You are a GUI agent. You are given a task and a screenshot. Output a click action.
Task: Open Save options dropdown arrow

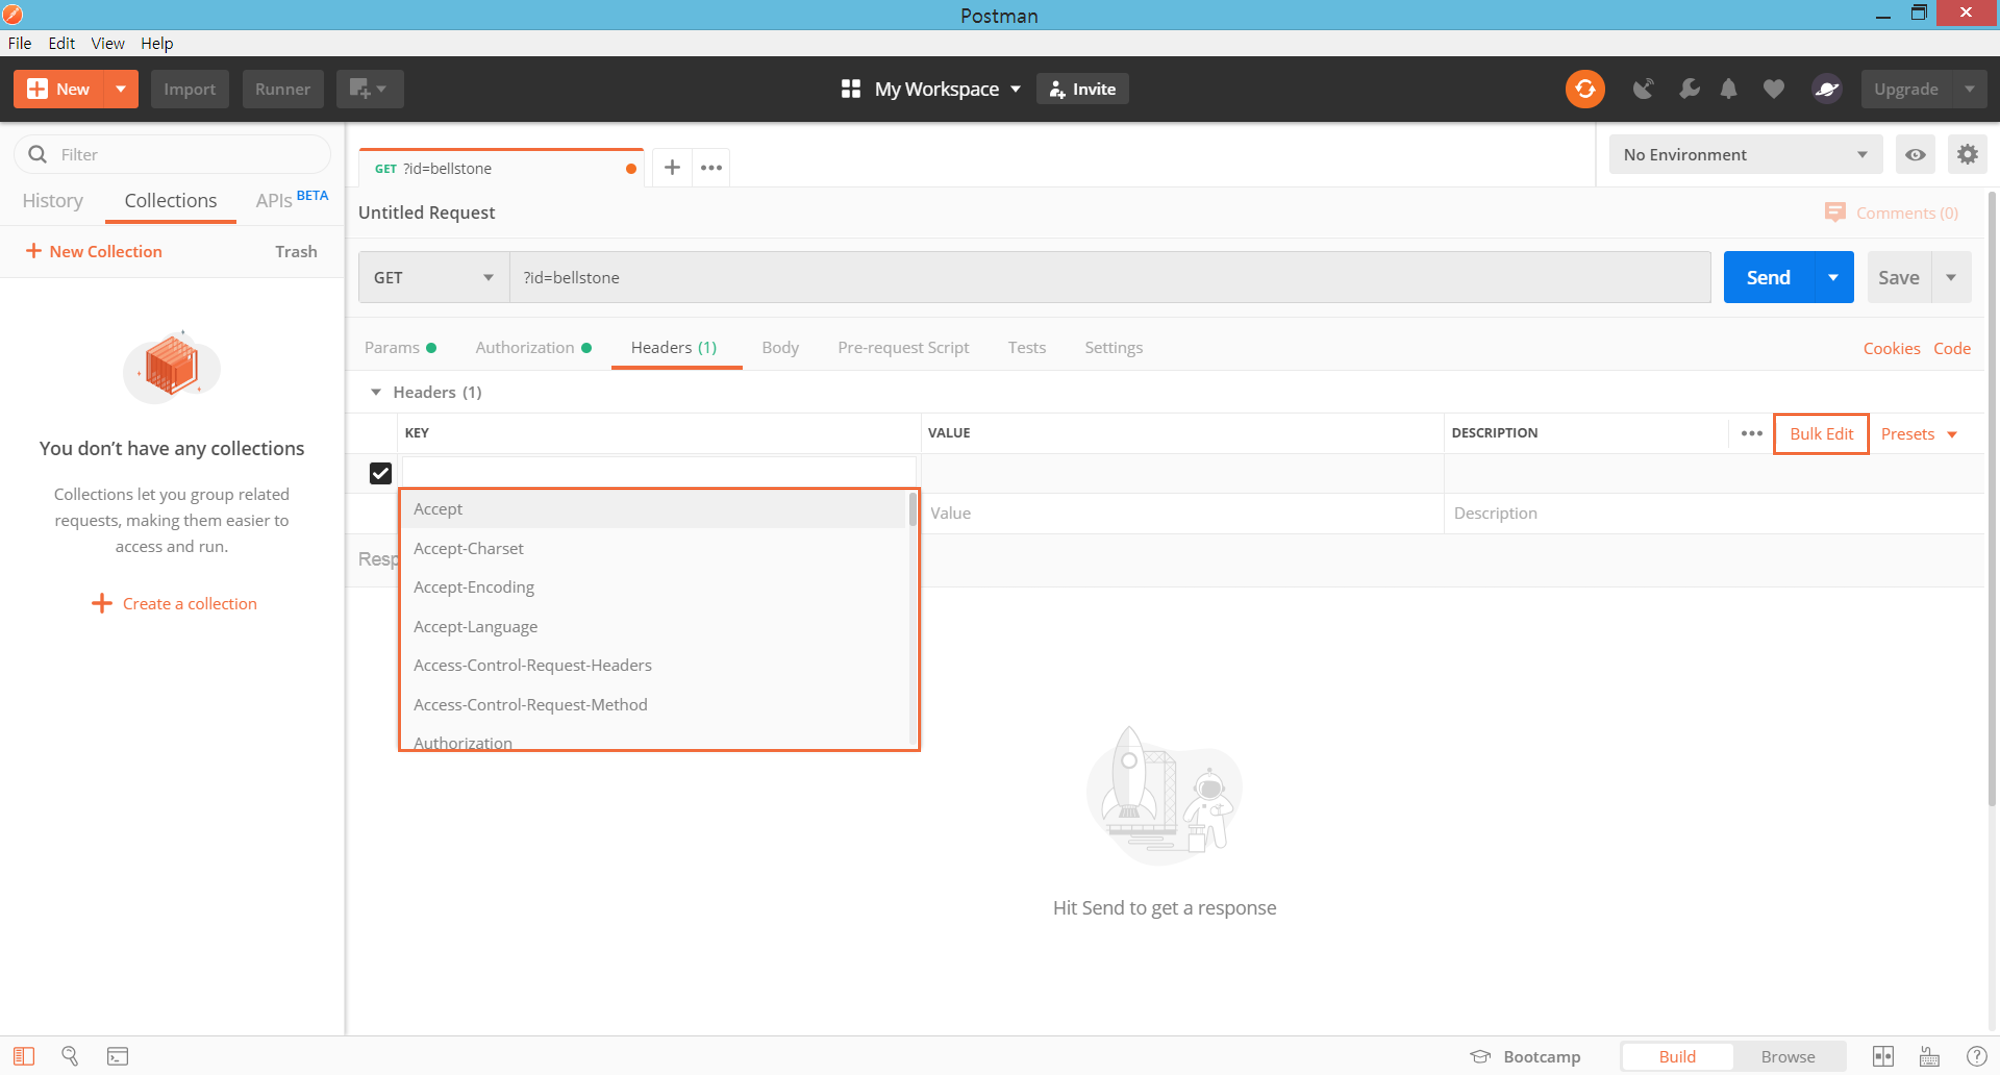point(1951,277)
